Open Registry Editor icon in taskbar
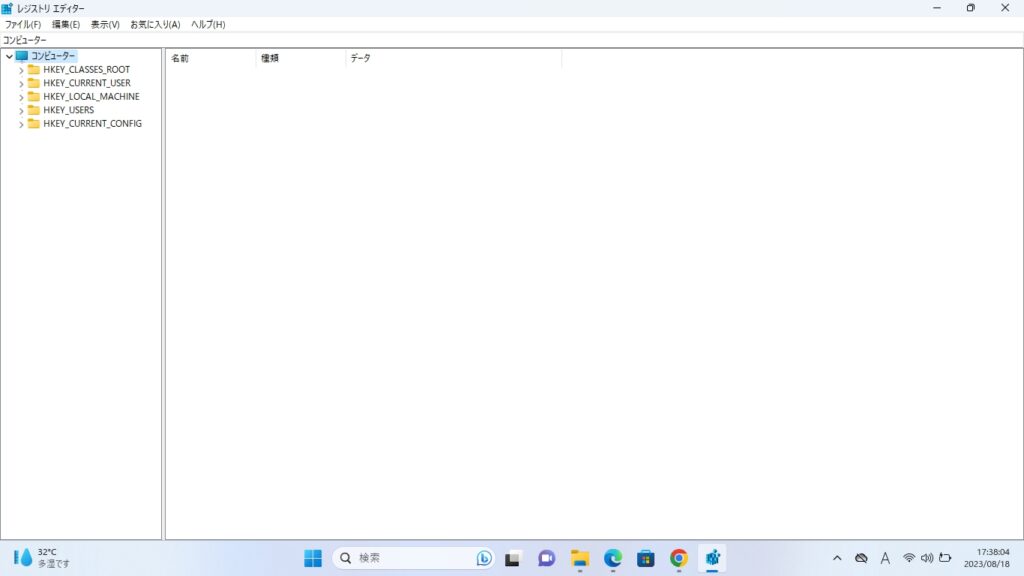This screenshot has width=1024, height=576. 712,558
